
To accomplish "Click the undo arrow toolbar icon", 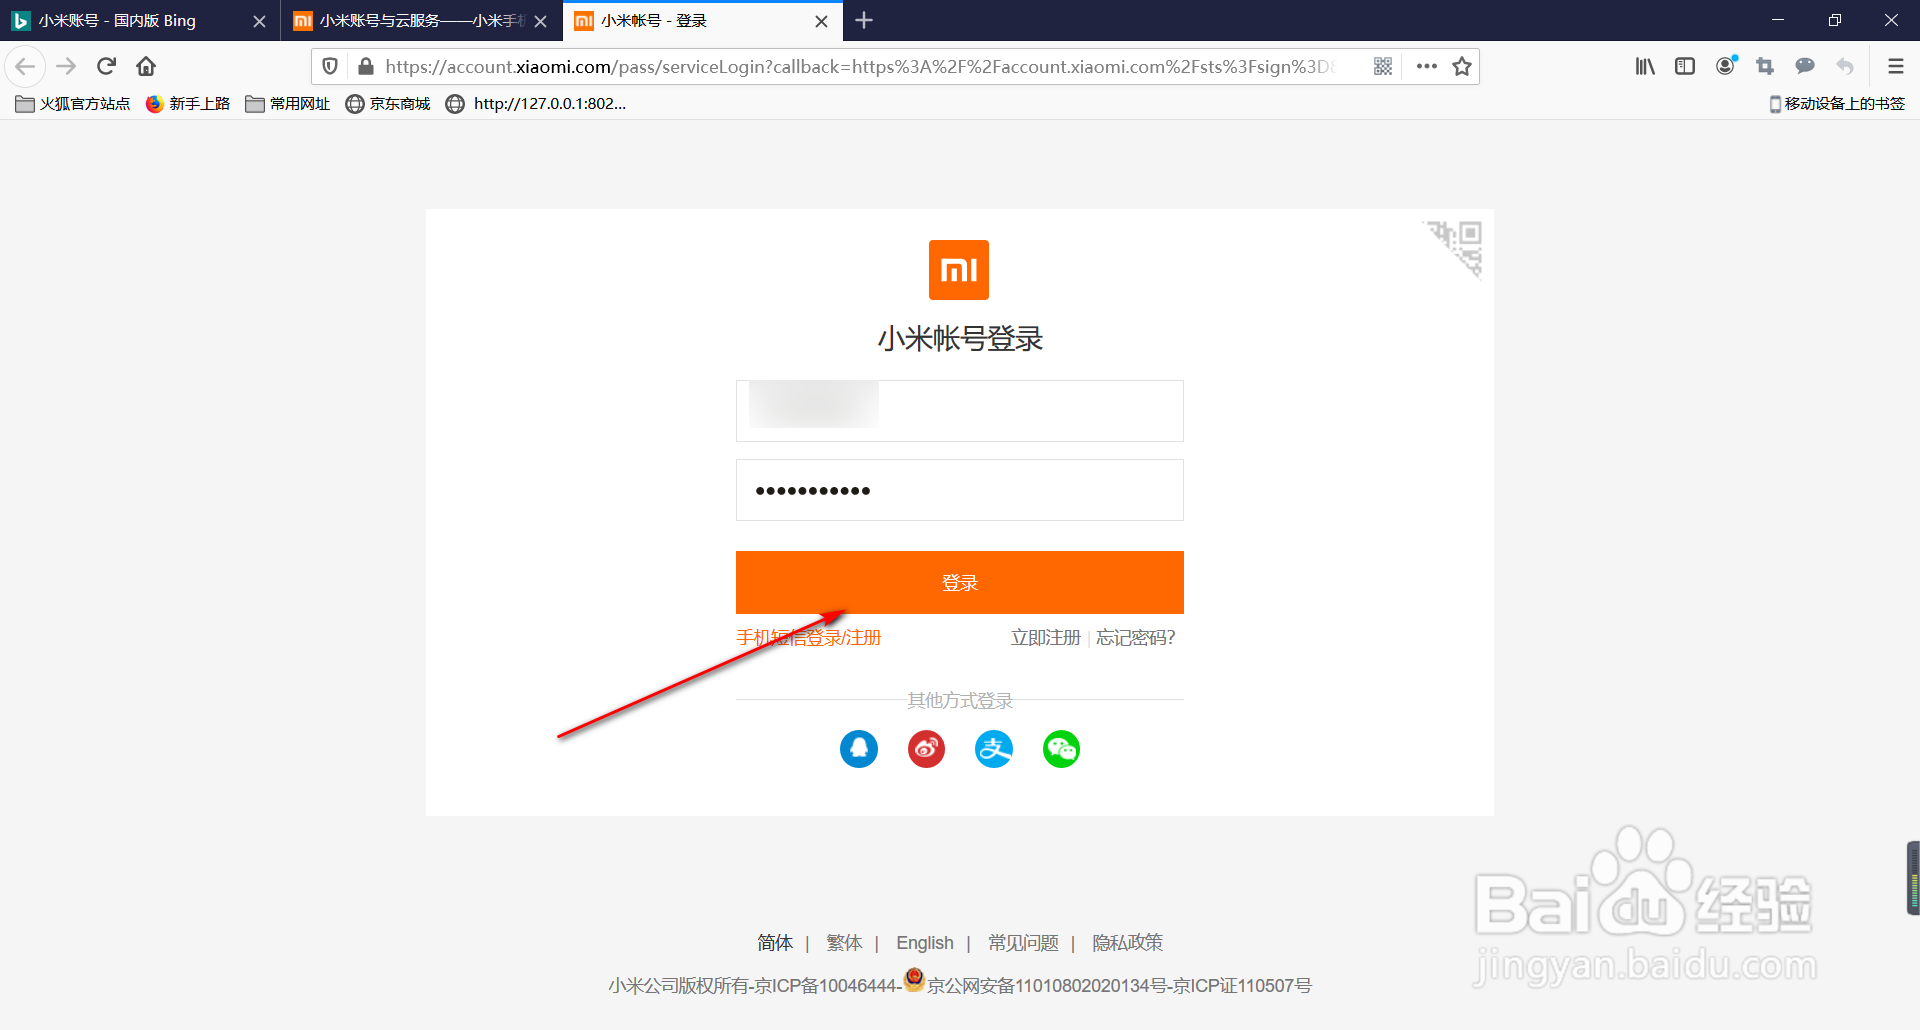I will coord(1845,67).
